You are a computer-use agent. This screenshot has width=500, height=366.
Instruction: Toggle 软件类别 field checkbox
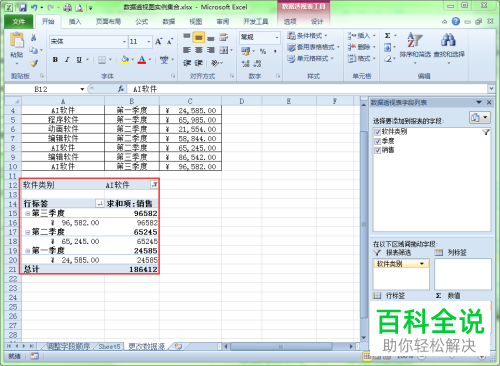point(377,132)
